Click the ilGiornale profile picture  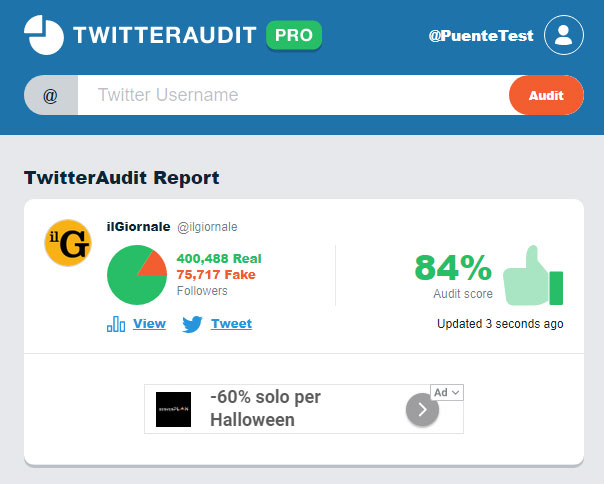click(x=68, y=243)
